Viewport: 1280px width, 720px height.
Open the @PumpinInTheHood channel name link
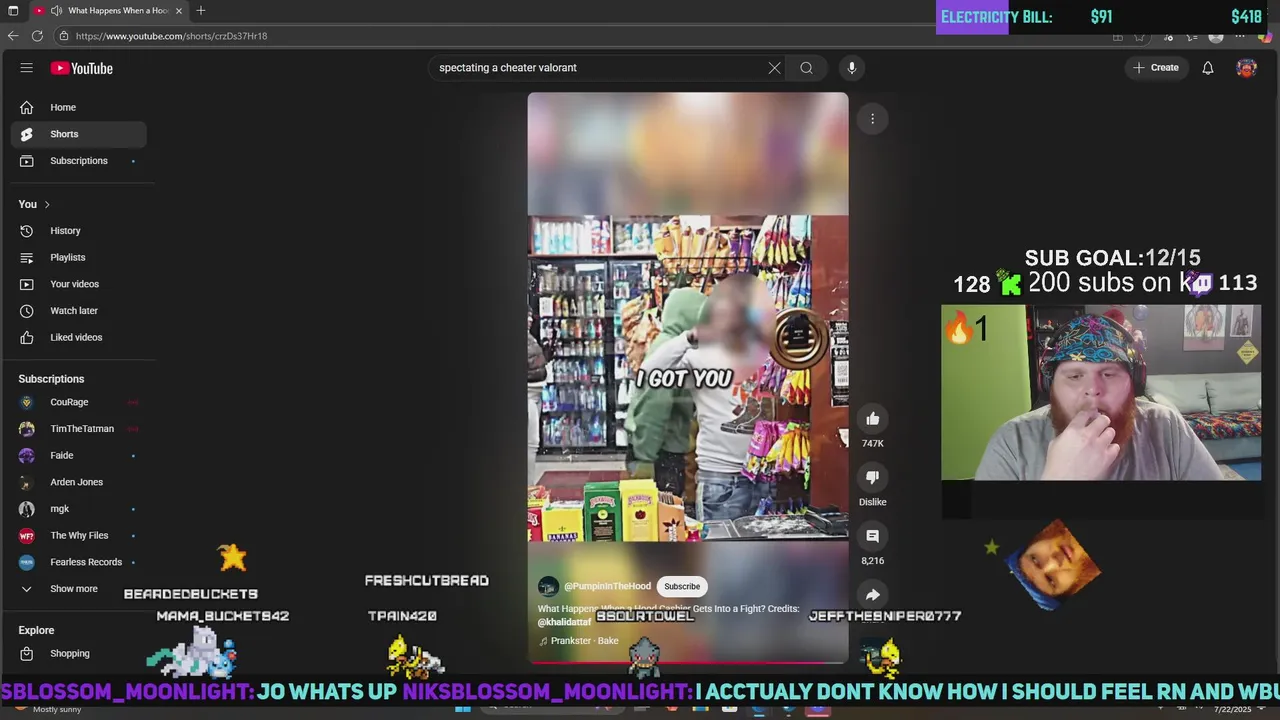(x=607, y=587)
